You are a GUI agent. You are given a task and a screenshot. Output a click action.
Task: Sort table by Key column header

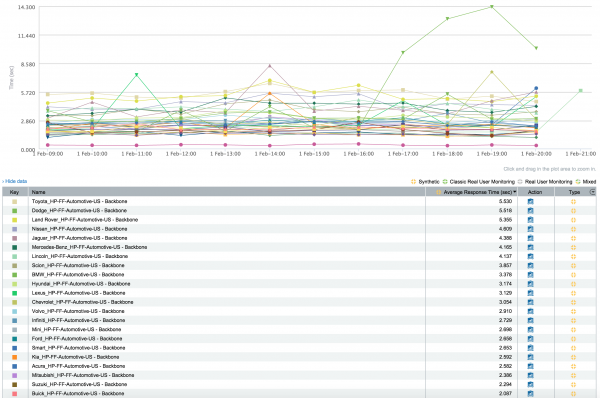[x=14, y=192]
